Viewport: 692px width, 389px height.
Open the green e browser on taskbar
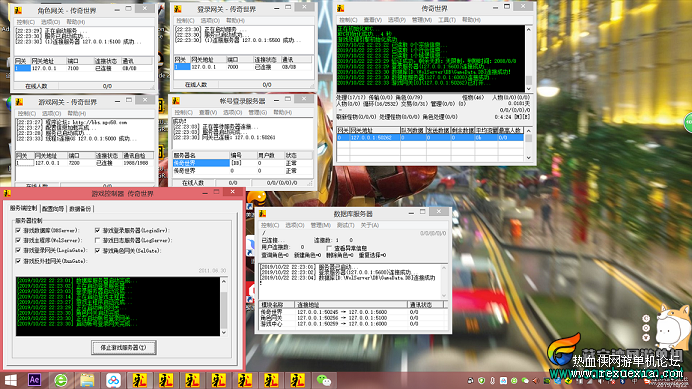click(x=60, y=380)
